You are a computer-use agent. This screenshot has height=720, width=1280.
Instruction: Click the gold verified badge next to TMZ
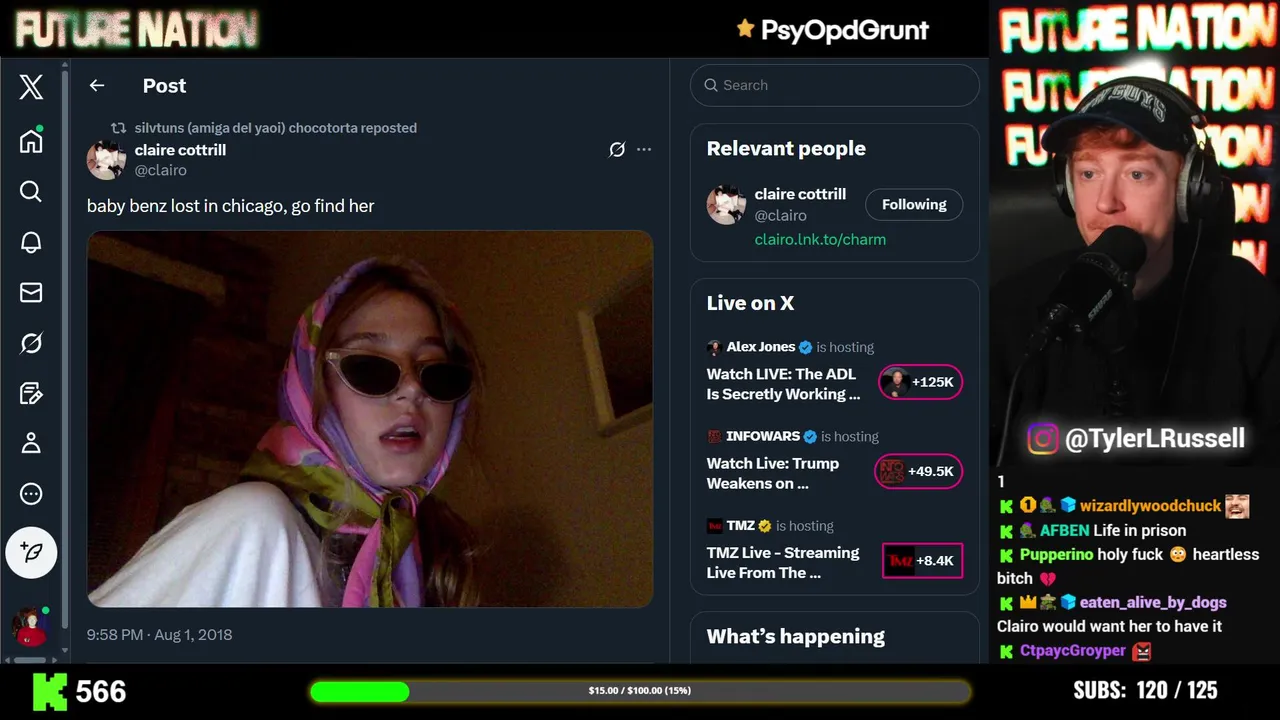(765, 526)
